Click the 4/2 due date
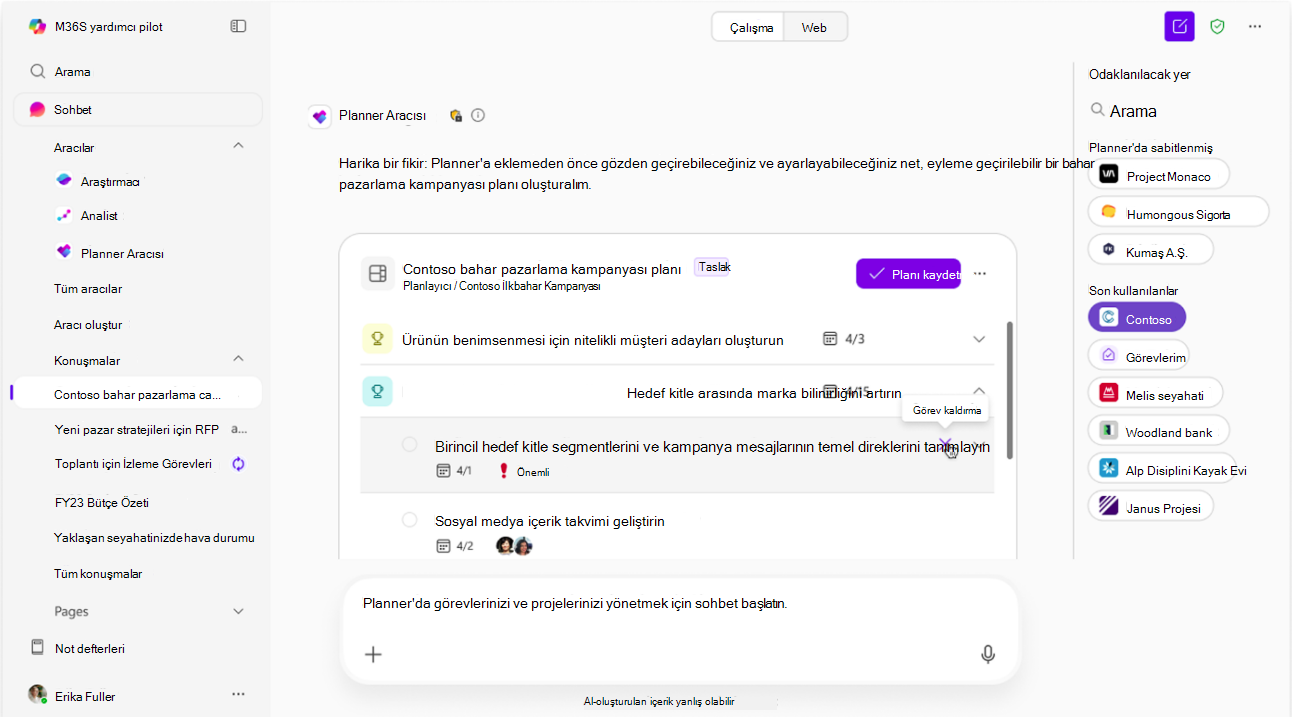The image size is (1292, 717). [x=455, y=546]
